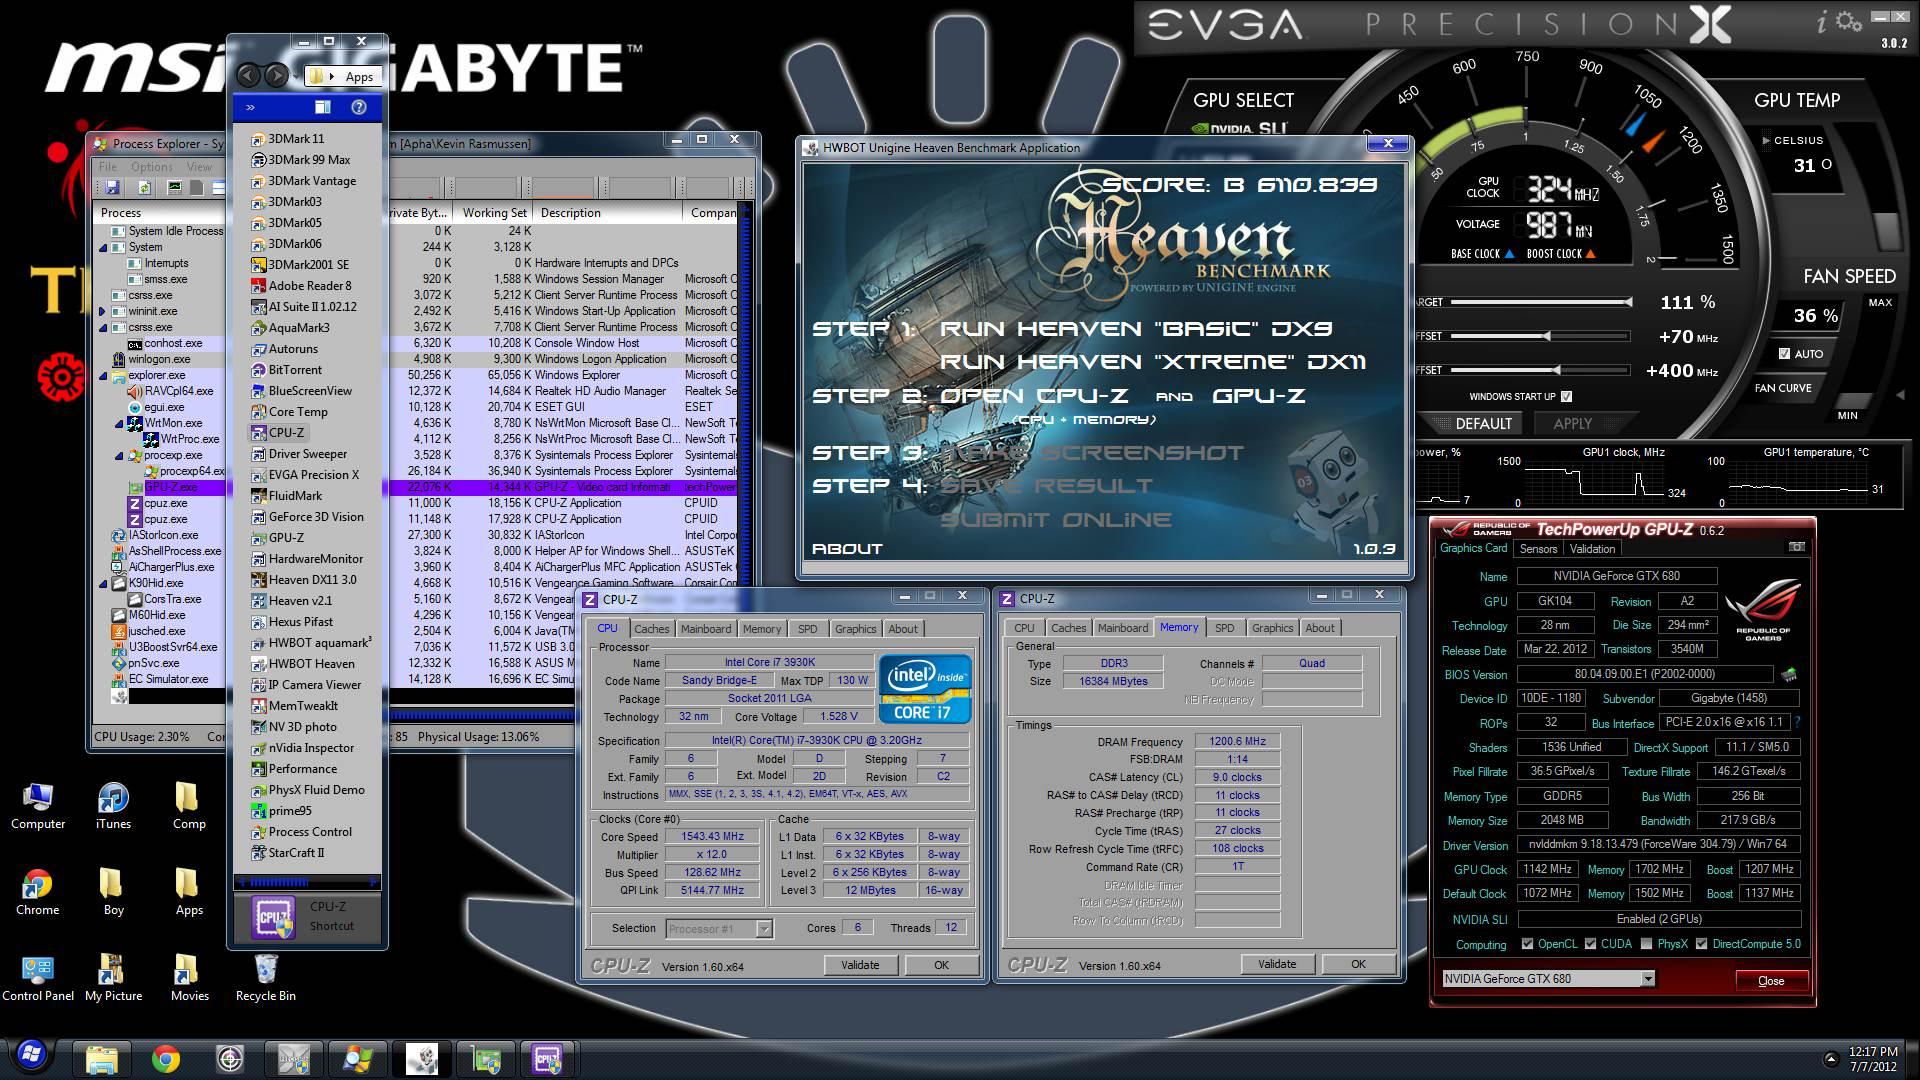Viewport: 1920px width, 1080px height.
Task: Open the Windows Start button
Action: 31,1057
